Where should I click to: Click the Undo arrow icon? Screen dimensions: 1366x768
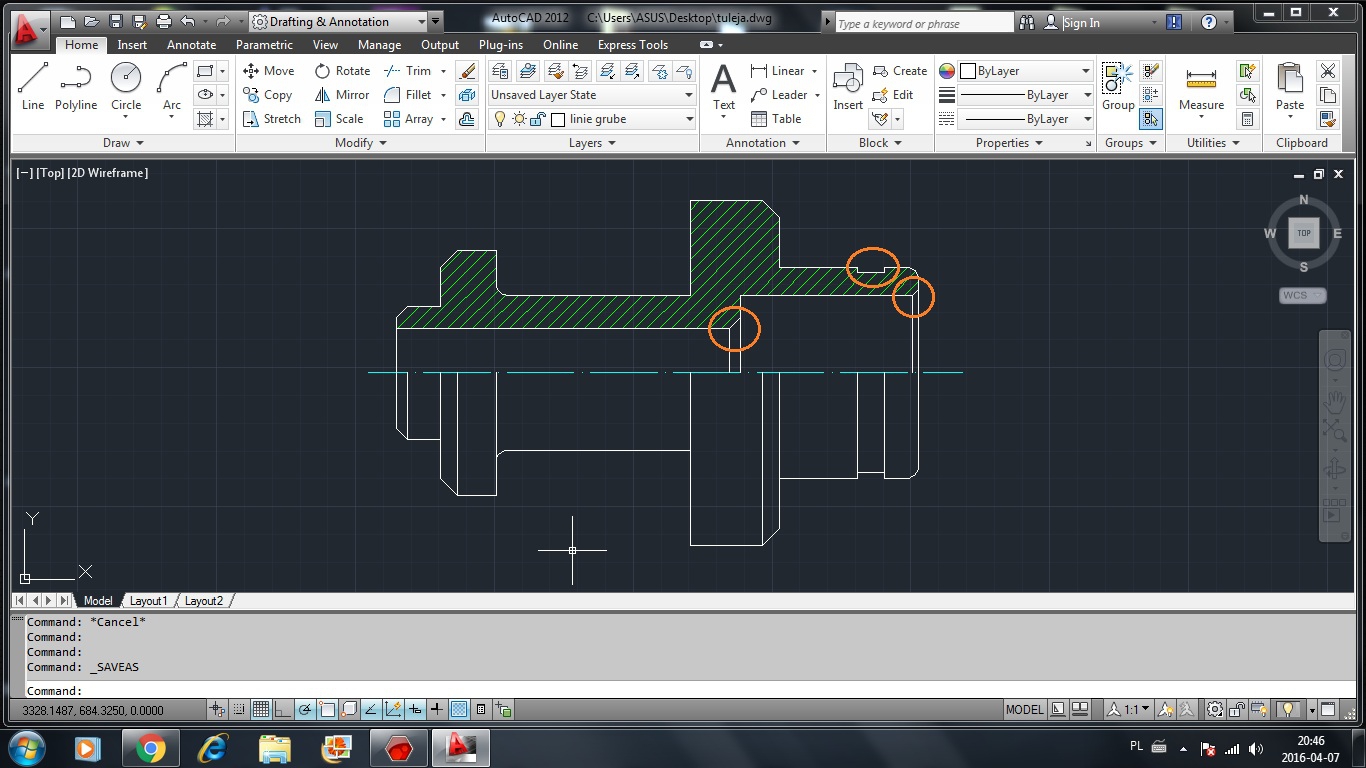(x=187, y=21)
